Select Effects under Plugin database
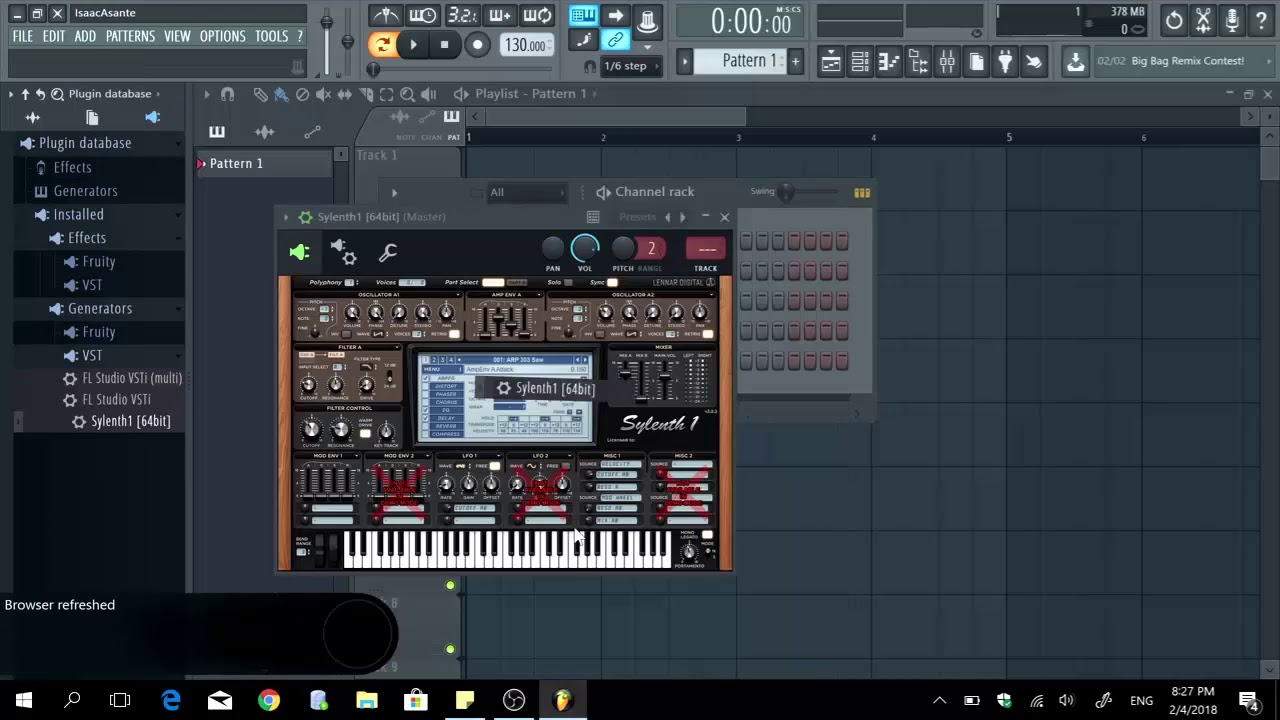The width and height of the screenshot is (1280, 720). pyautogui.click(x=72, y=167)
